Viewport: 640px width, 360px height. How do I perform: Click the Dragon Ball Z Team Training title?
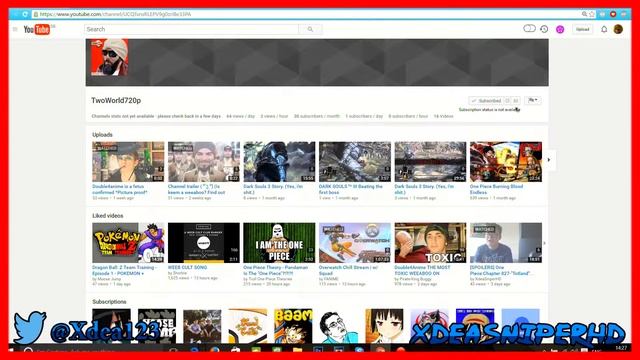pyautogui.click(x=124, y=270)
